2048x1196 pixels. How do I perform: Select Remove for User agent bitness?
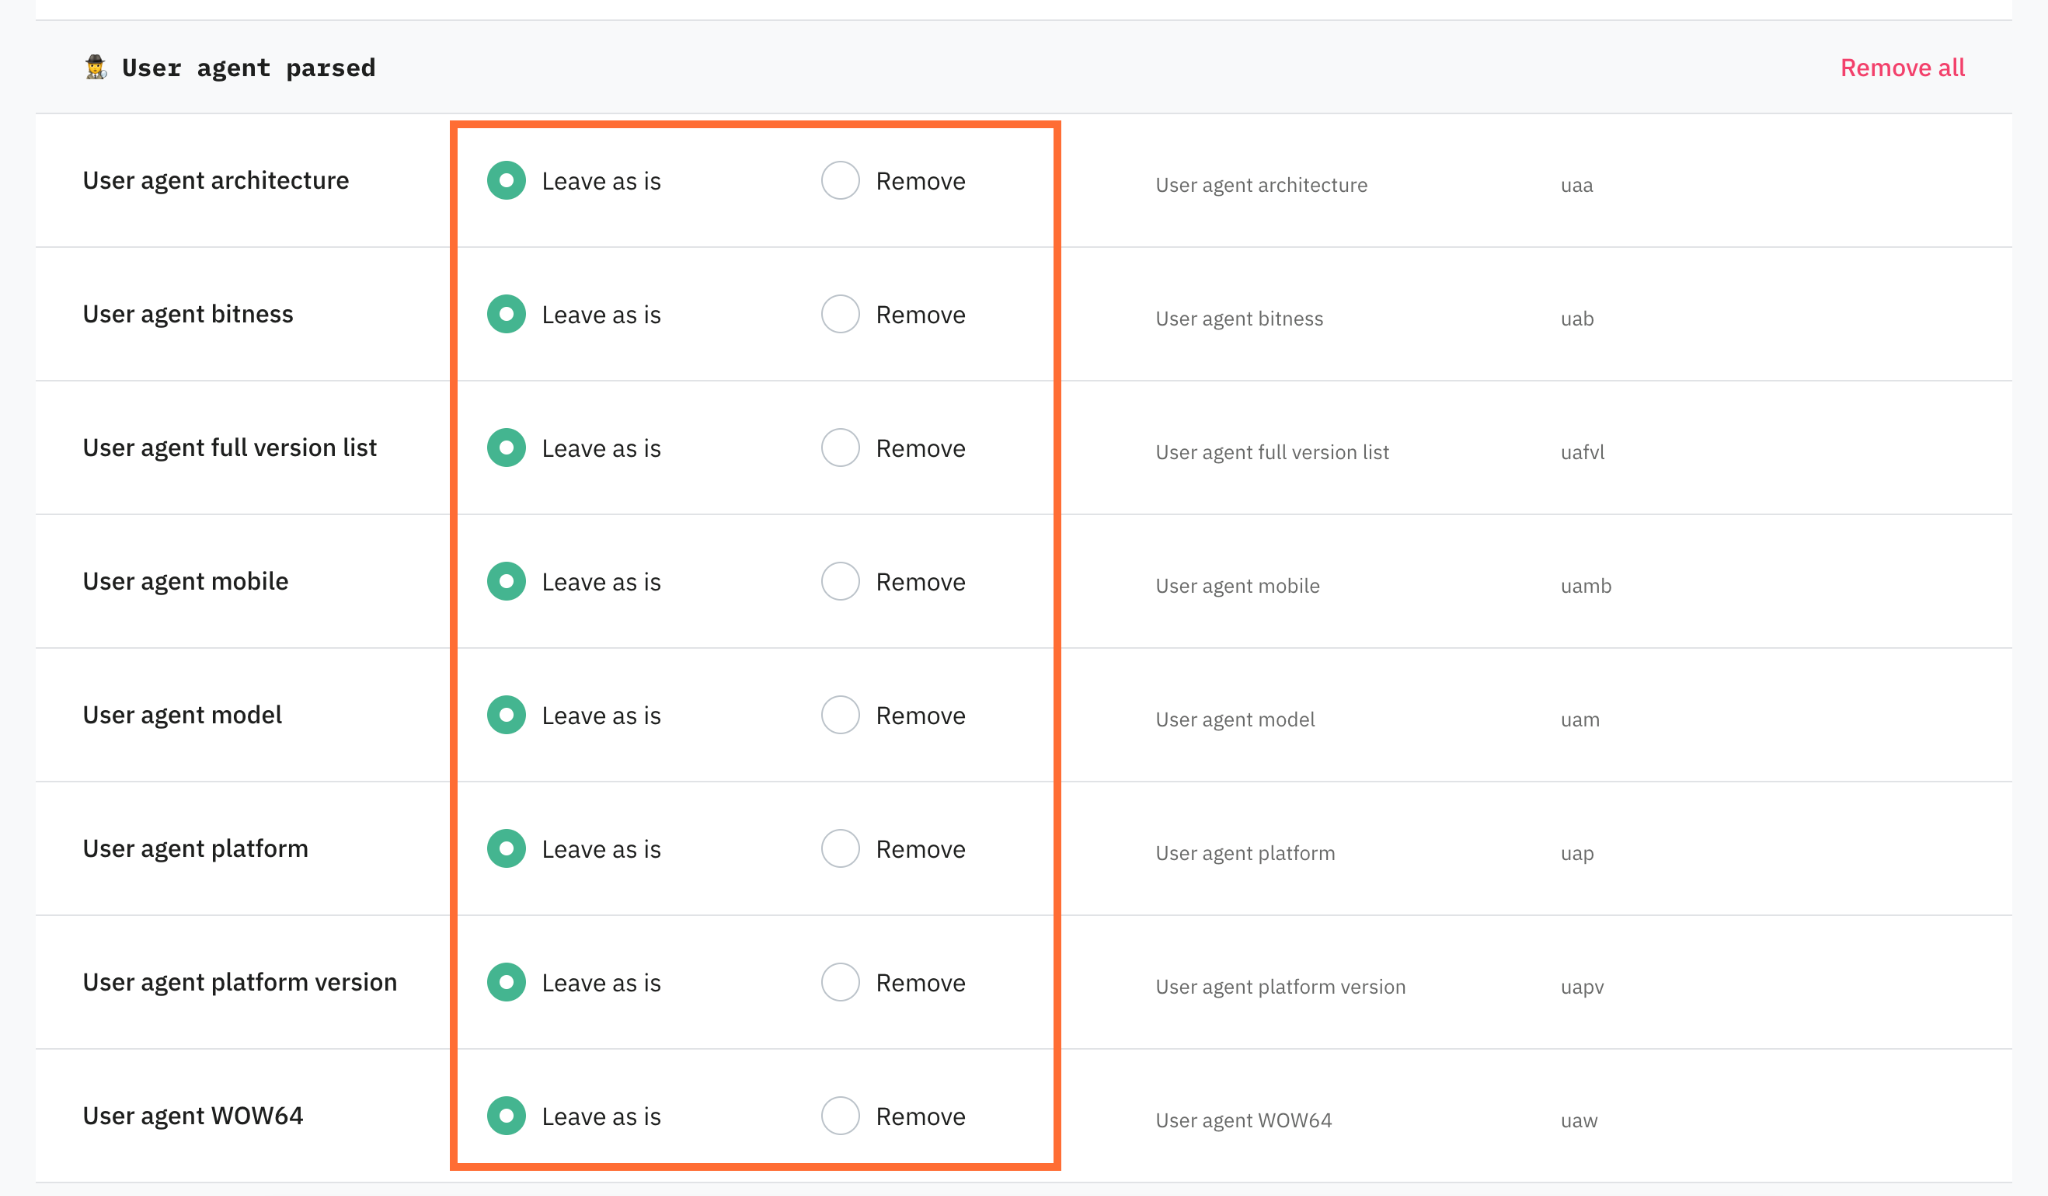coord(840,314)
